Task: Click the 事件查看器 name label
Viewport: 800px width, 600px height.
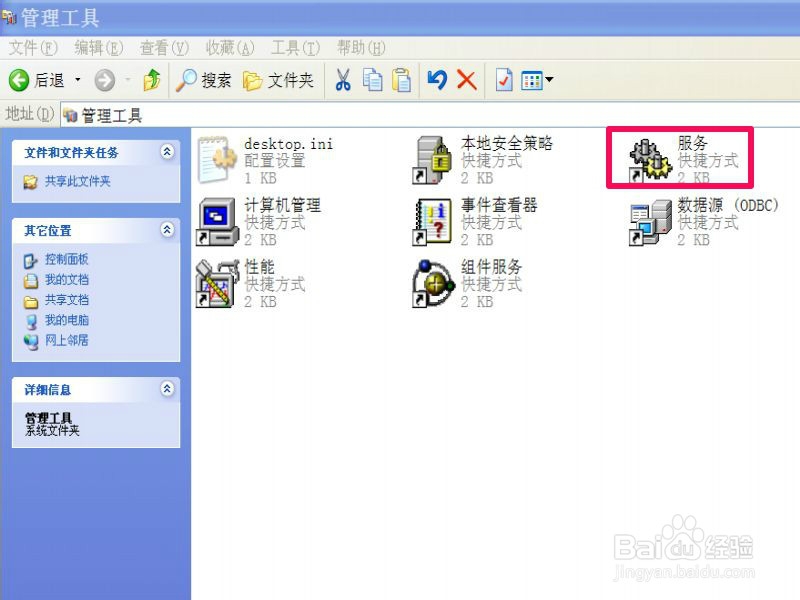Action: point(499,206)
